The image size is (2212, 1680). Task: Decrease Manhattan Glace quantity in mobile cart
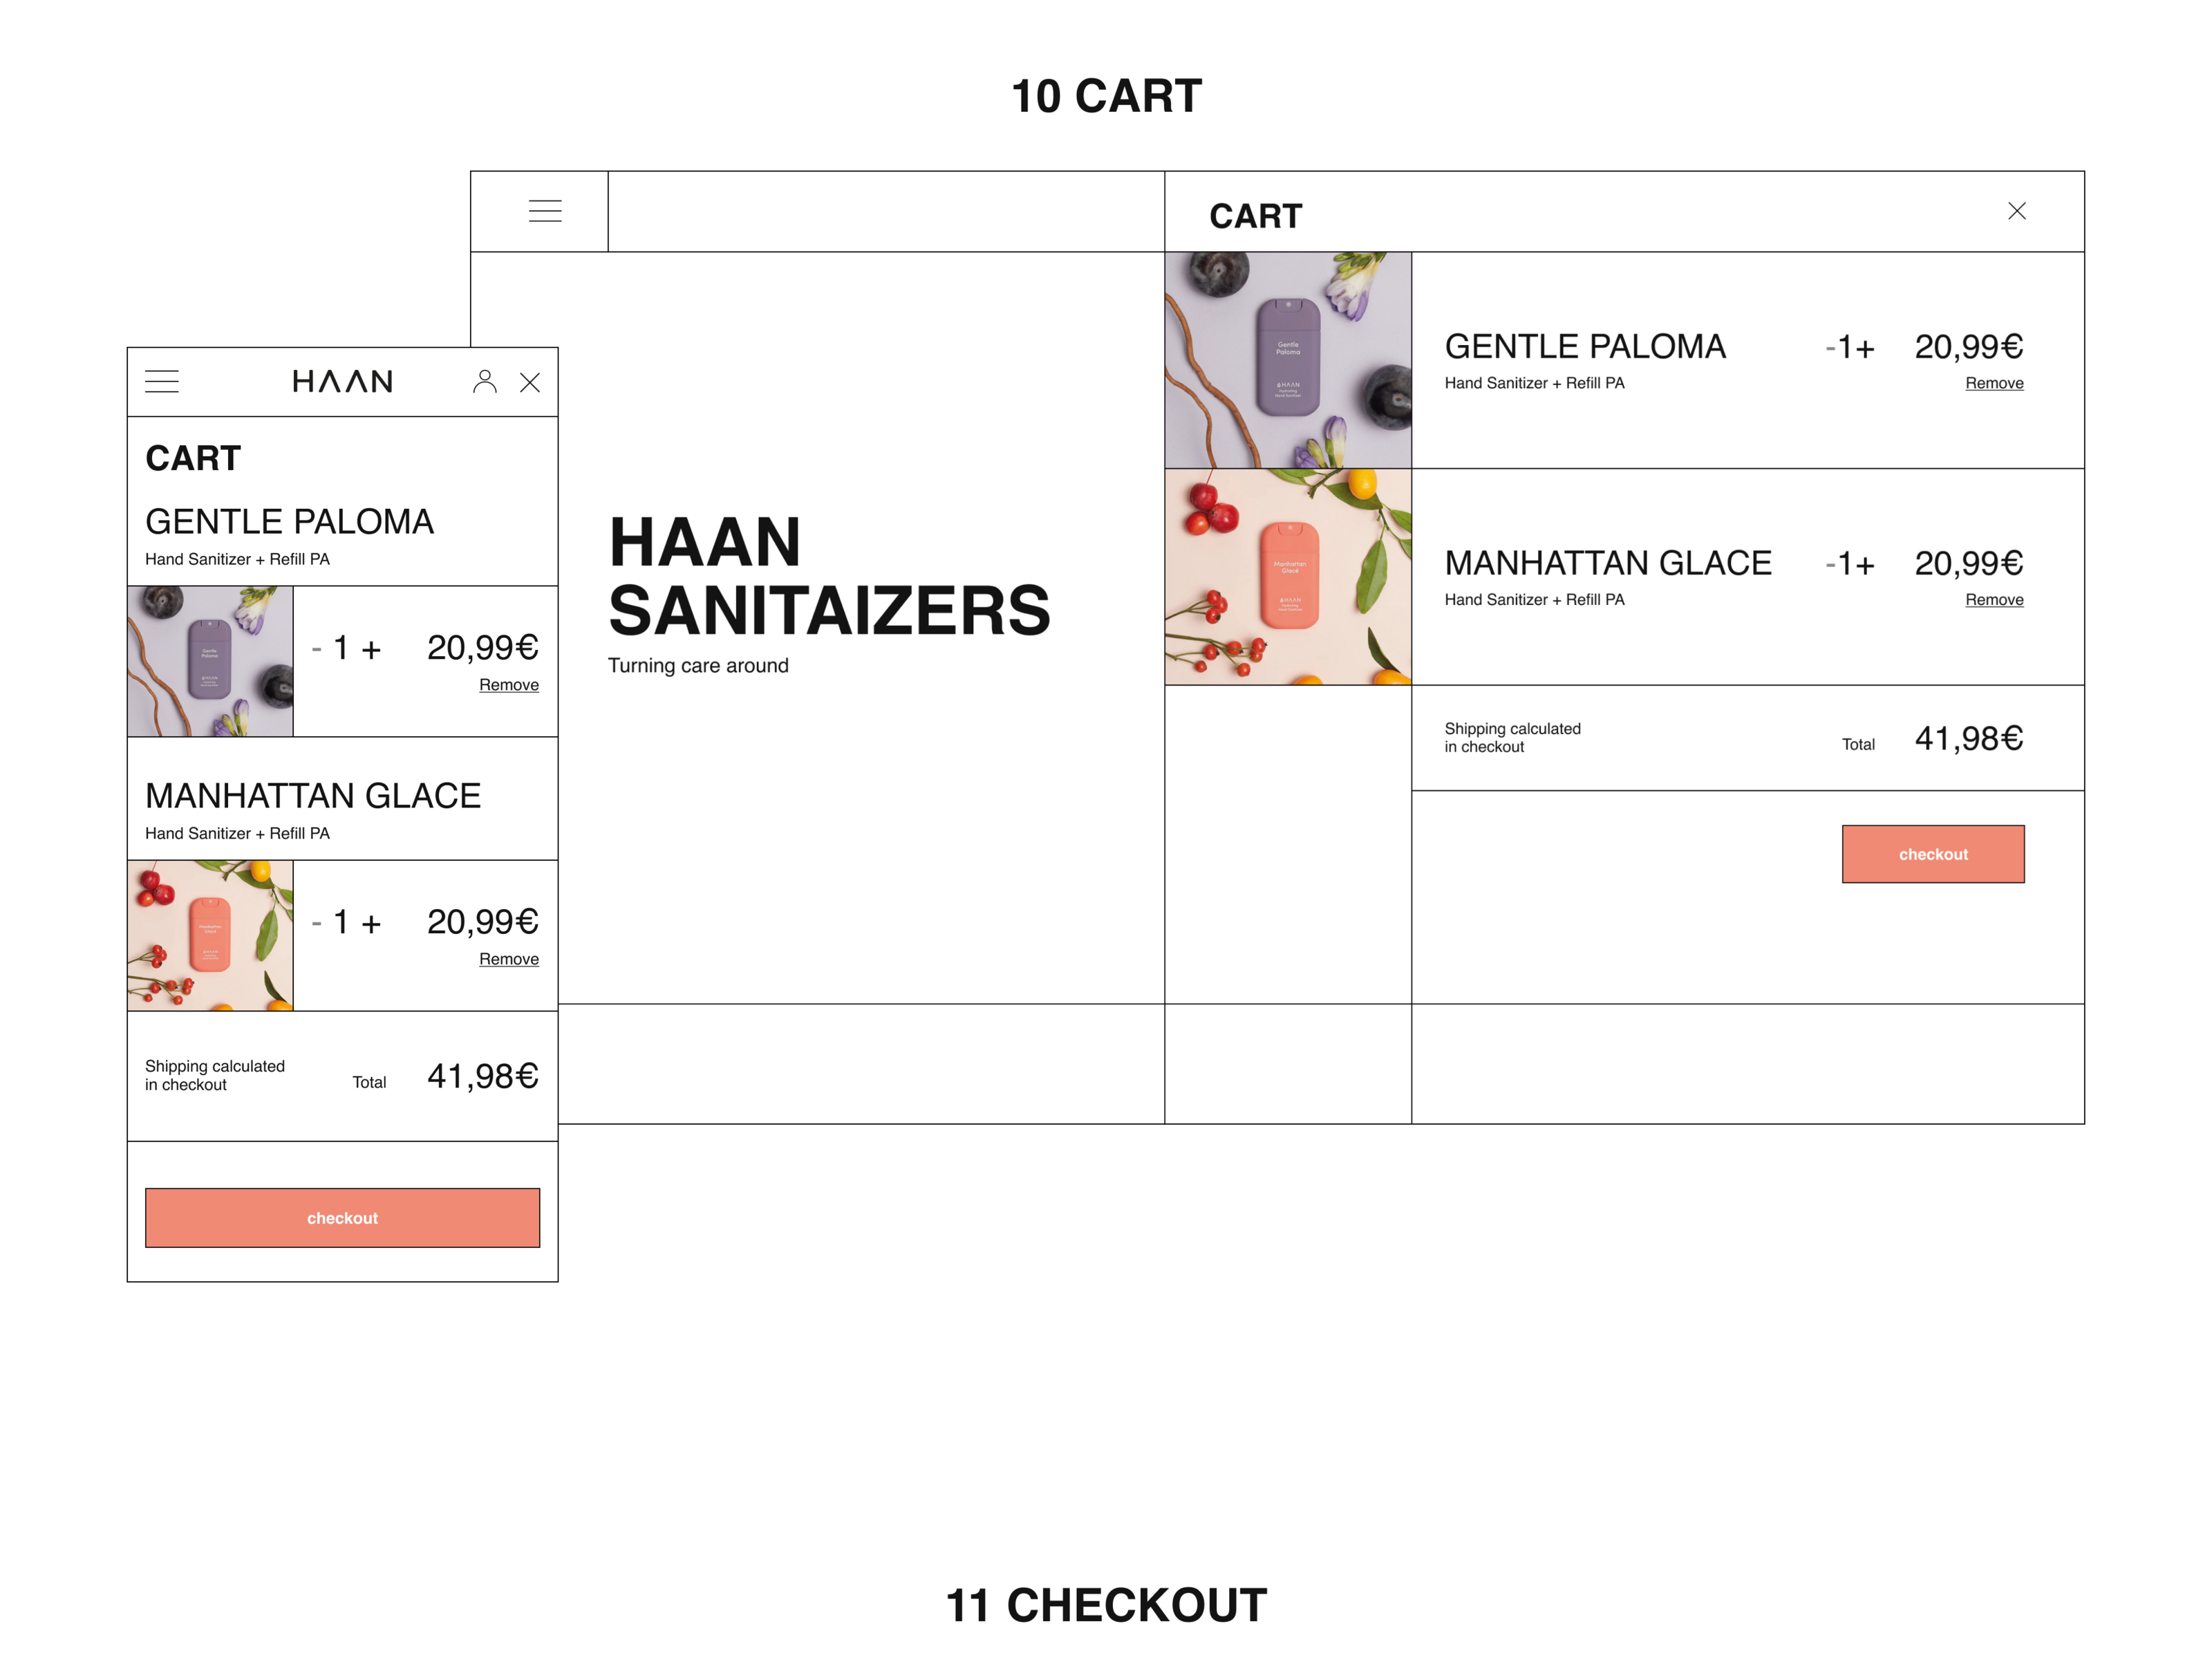click(x=316, y=924)
